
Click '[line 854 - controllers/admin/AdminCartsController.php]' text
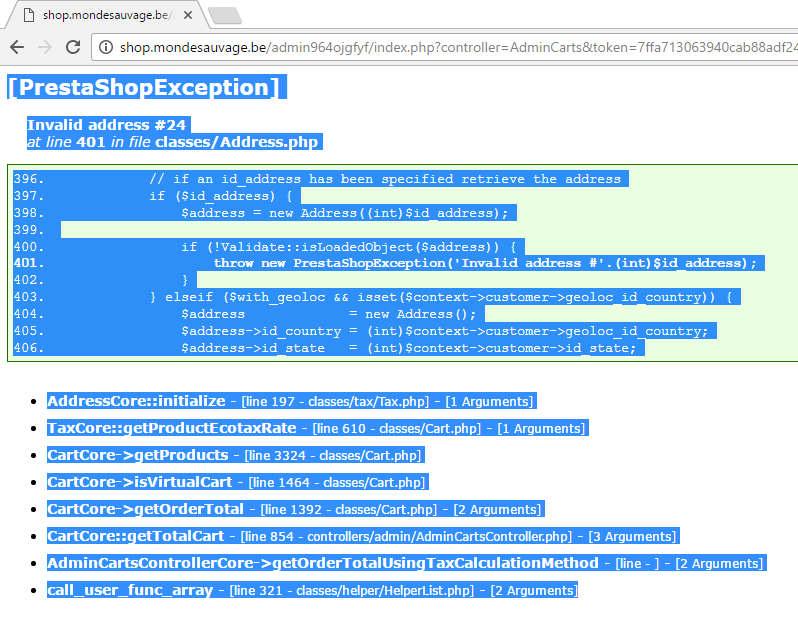(406, 536)
